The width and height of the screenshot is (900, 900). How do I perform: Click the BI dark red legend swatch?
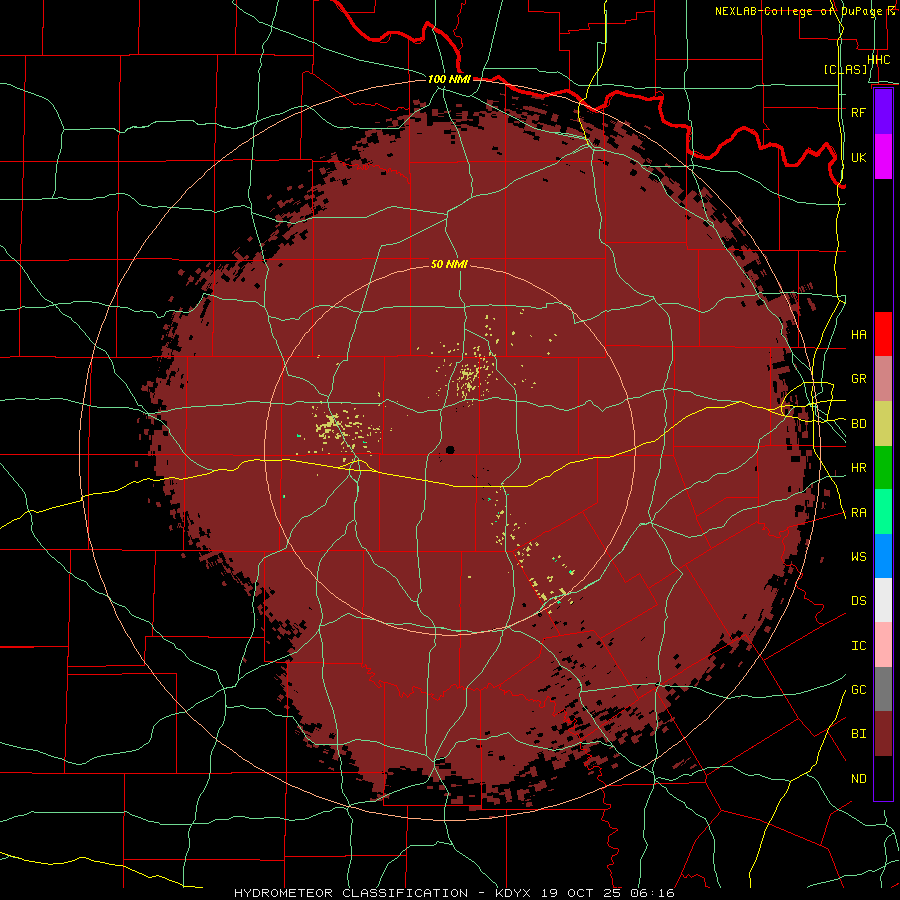[883, 734]
